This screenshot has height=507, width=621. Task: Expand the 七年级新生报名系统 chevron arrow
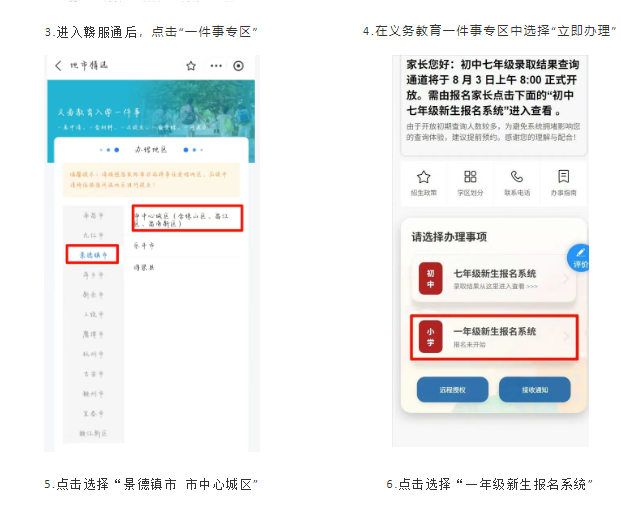566,279
